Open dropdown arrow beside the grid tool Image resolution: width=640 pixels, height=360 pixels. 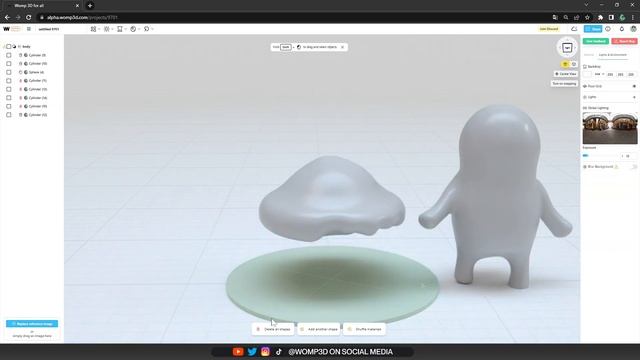point(99,29)
